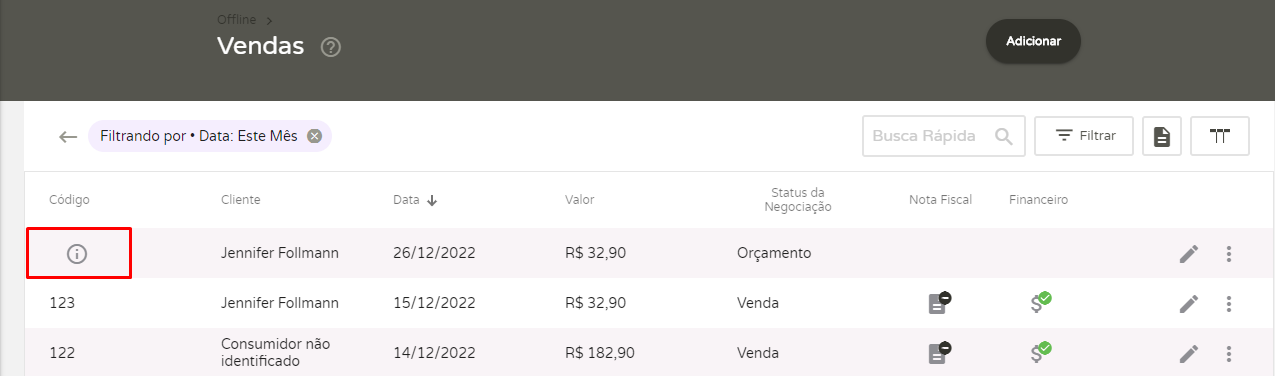The width and height of the screenshot is (1275, 376).
Task: Focus the Busca Rápida search field
Action: pos(943,136)
